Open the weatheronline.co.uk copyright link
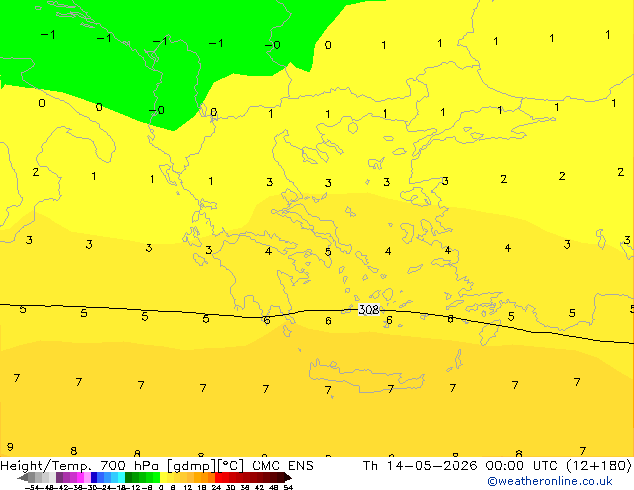The image size is (634, 490). (550, 482)
